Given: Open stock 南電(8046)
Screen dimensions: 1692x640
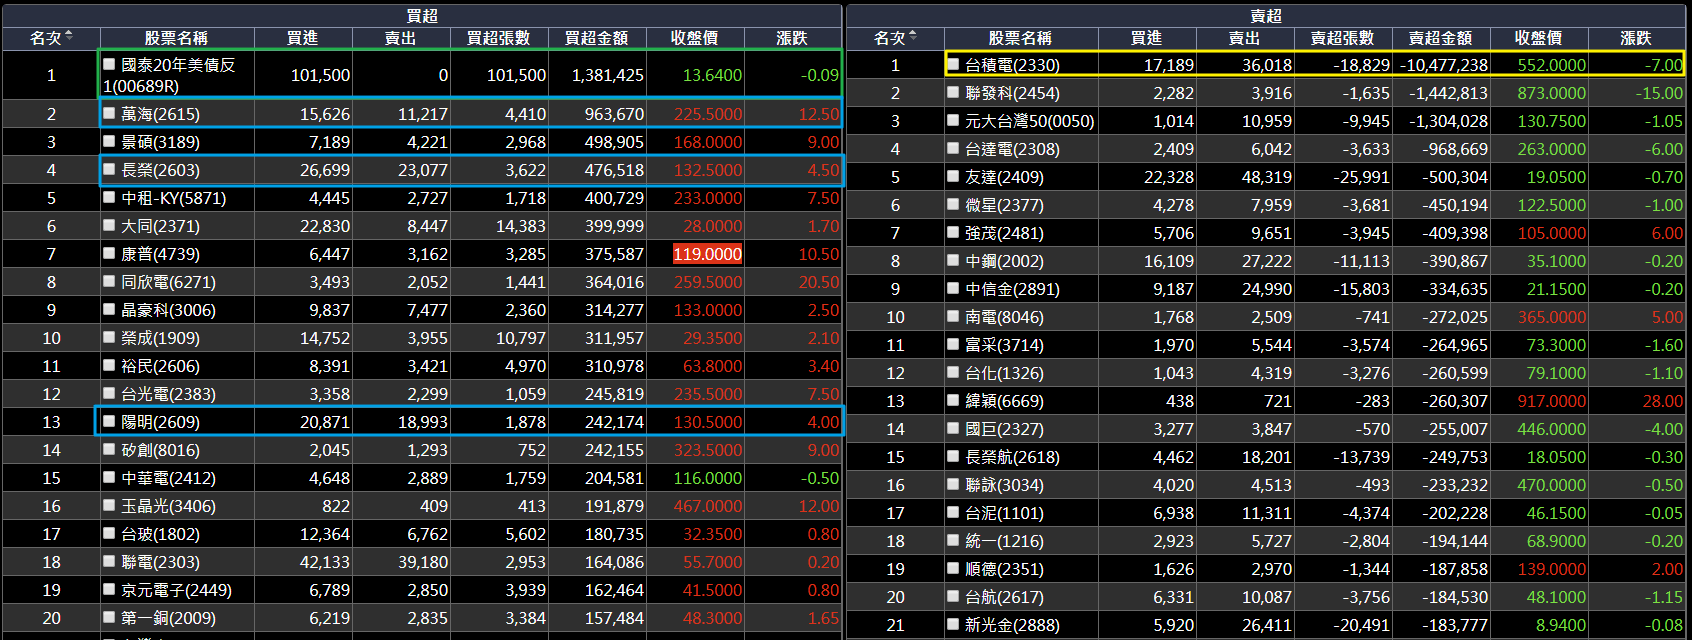Looking at the screenshot, I should (x=1004, y=317).
